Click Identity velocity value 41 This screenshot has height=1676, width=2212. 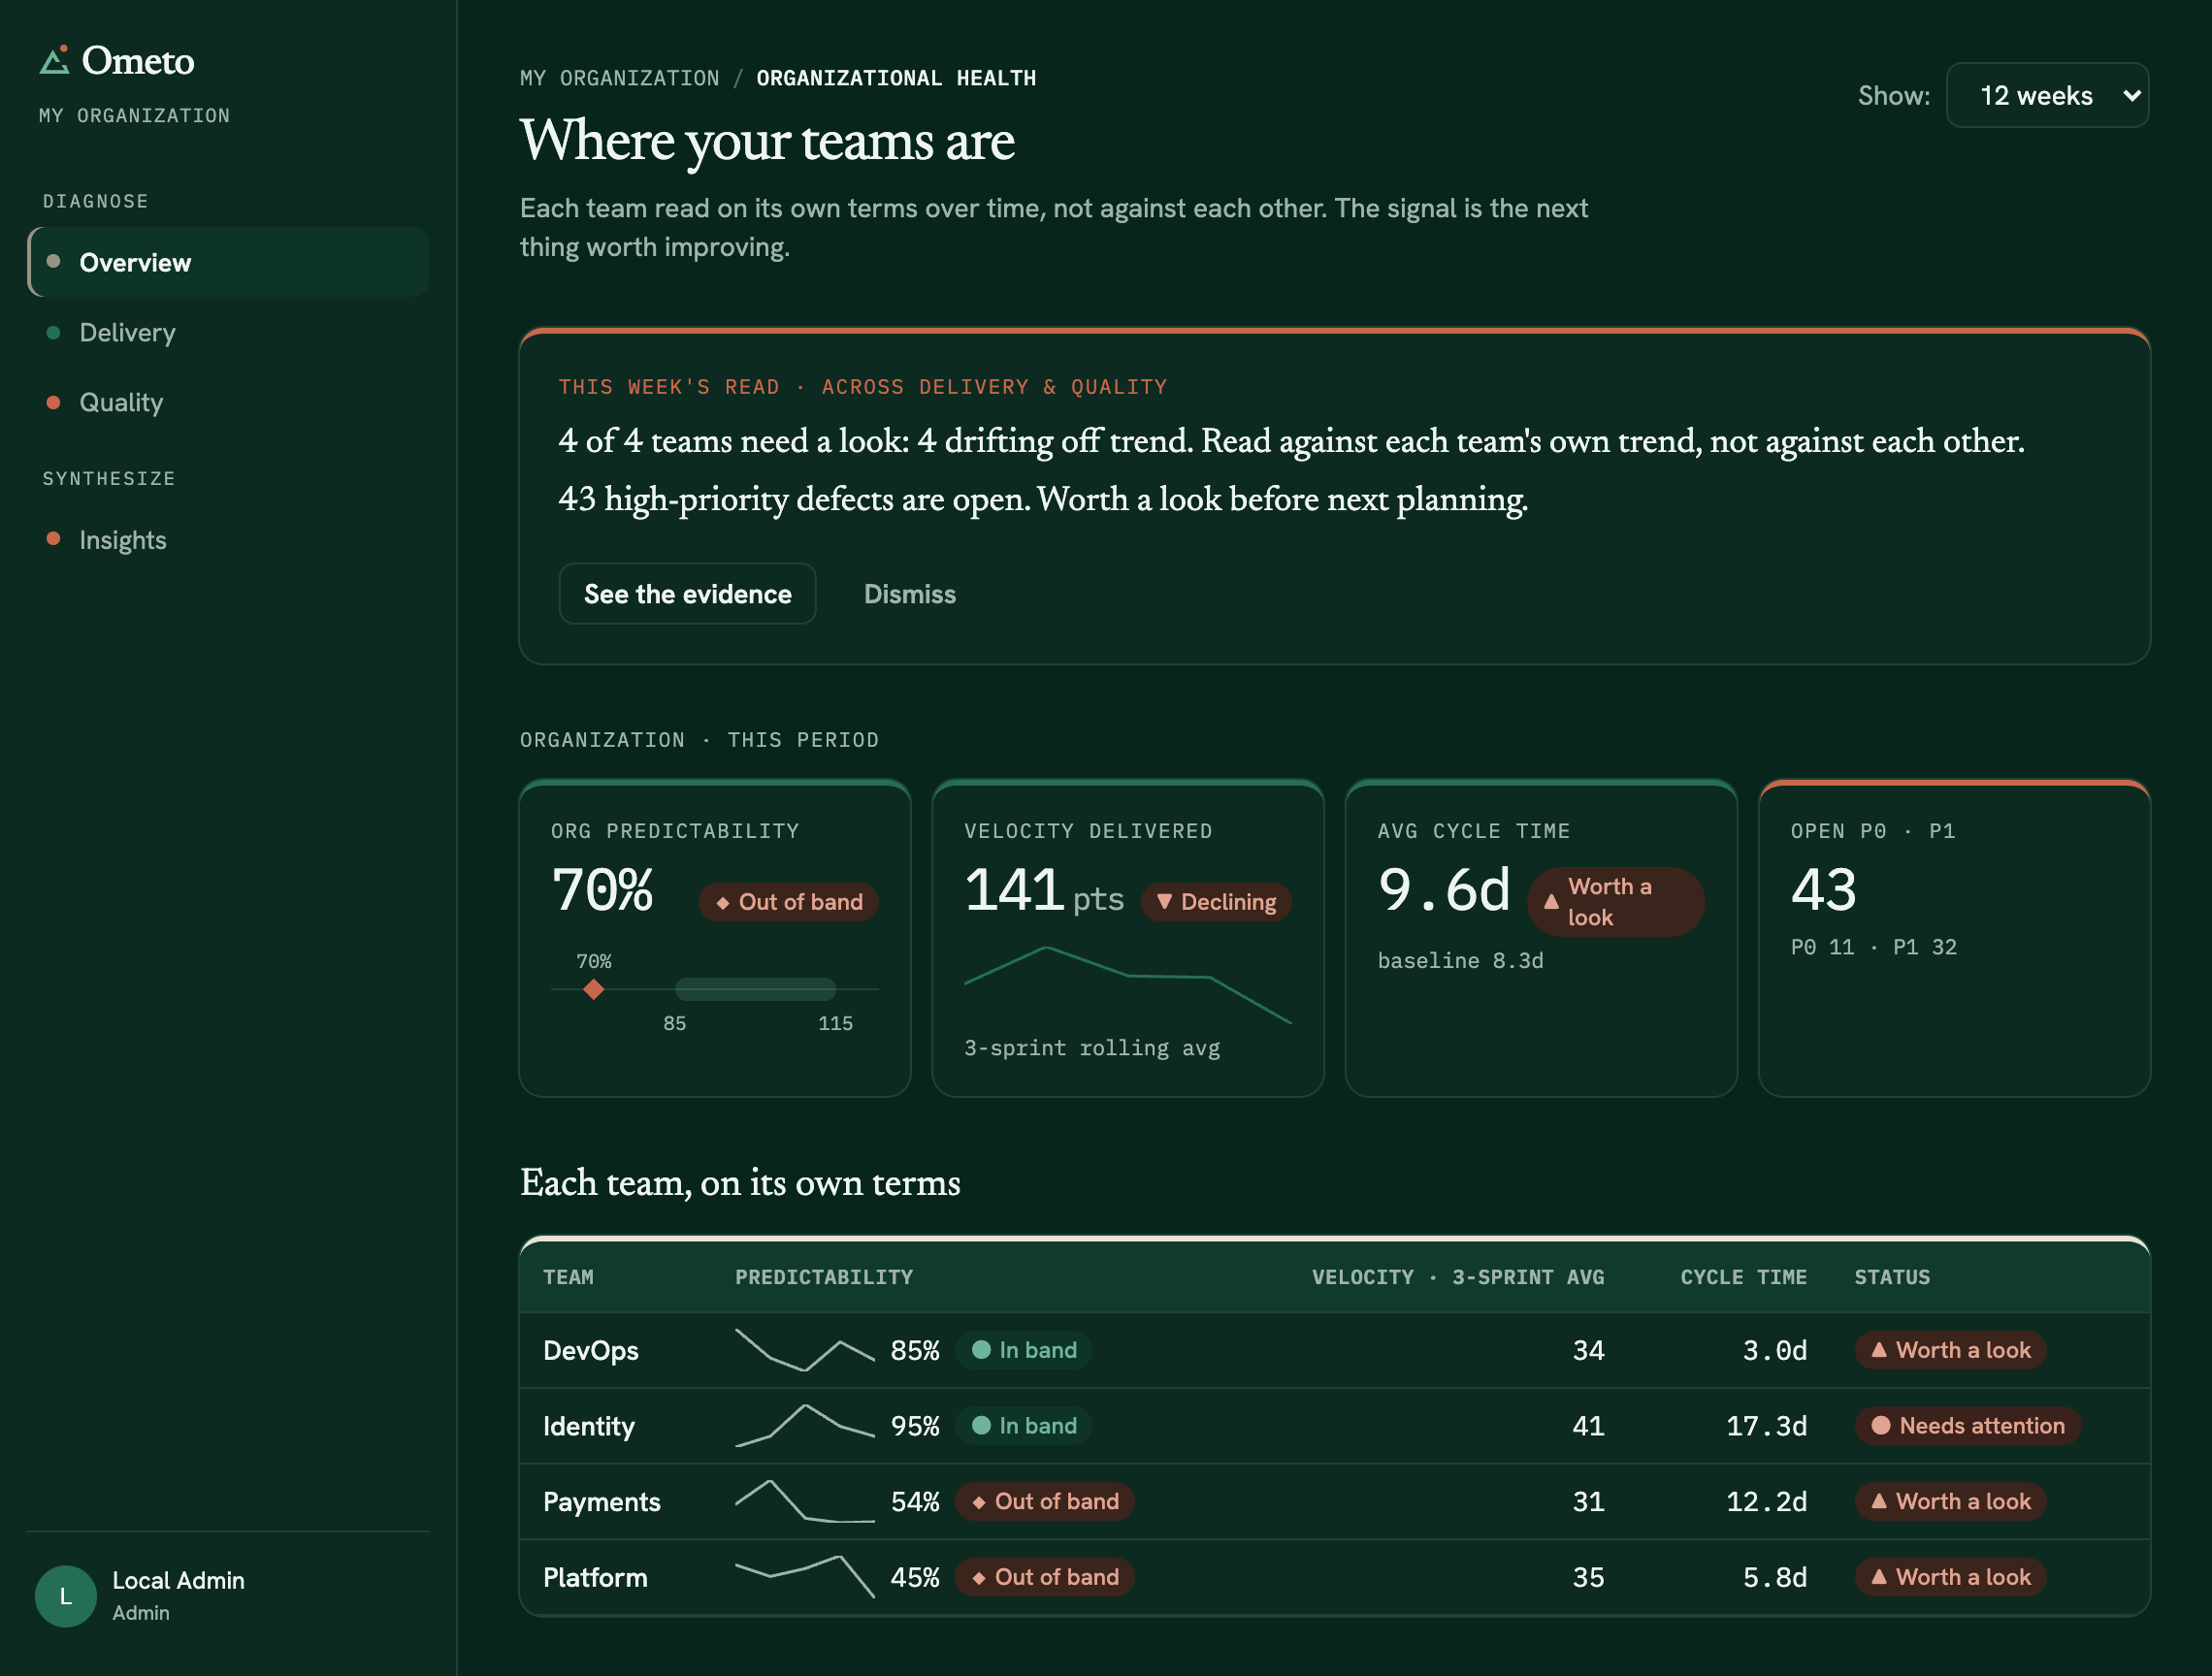coord(1588,1426)
